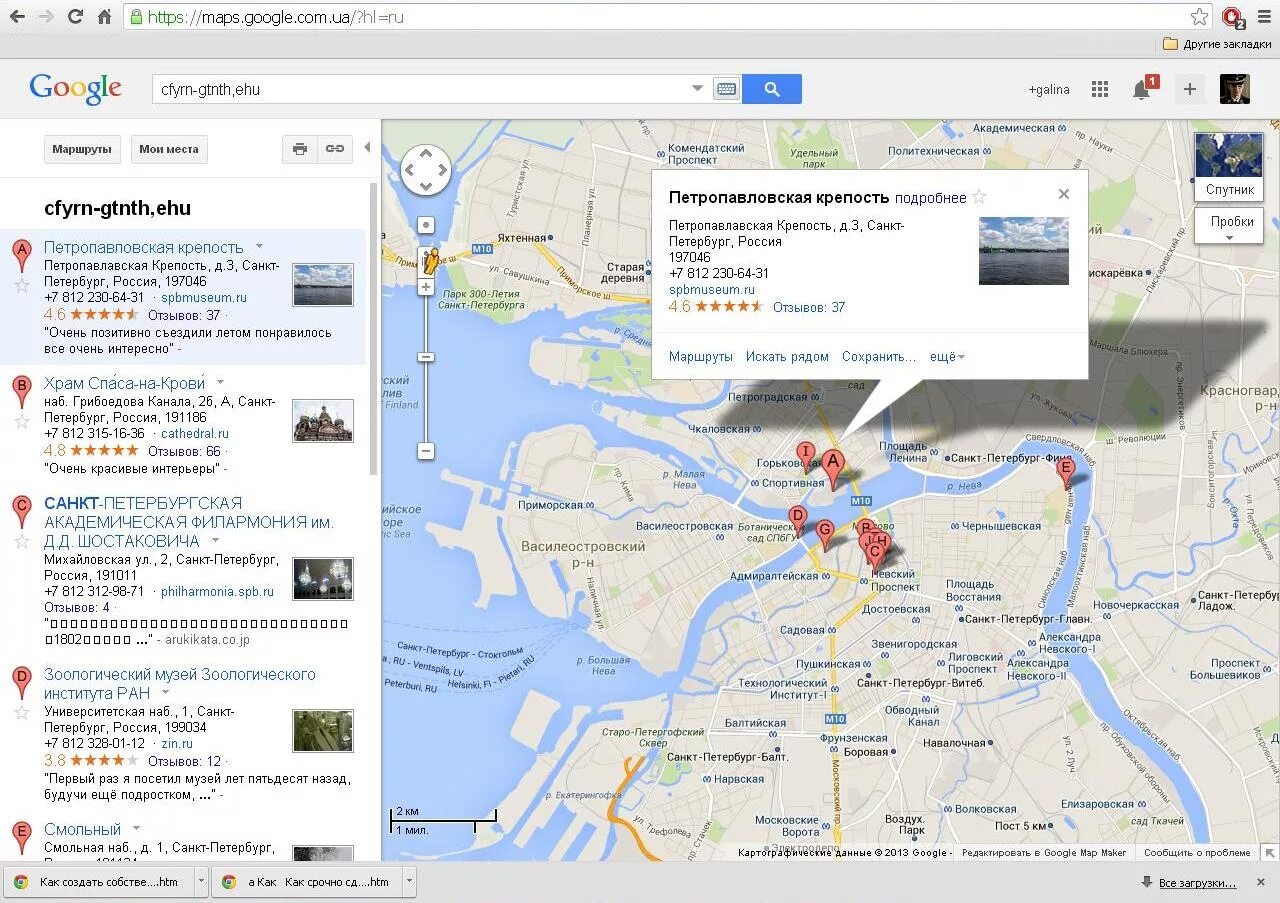1280x903 pixels.
Task: Expand options arrow next to Храм Спаса-на-Крови
Action: pos(221,382)
